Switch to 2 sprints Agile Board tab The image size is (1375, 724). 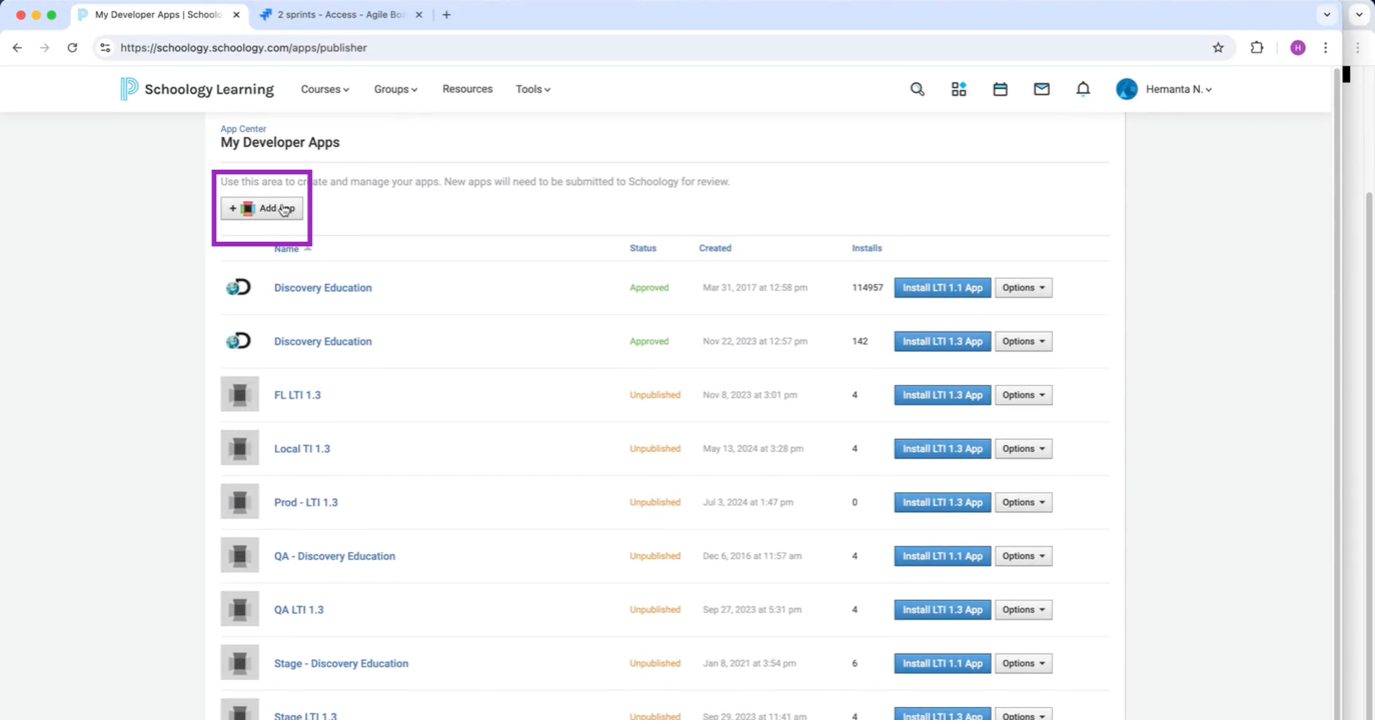pos(340,15)
